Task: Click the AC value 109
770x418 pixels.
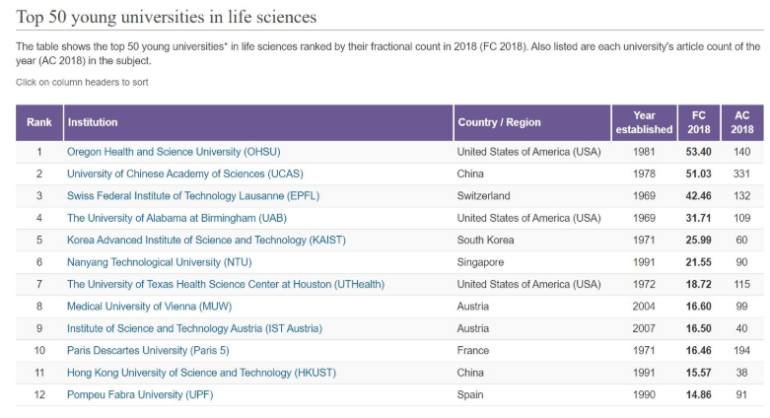Action: 742,218
